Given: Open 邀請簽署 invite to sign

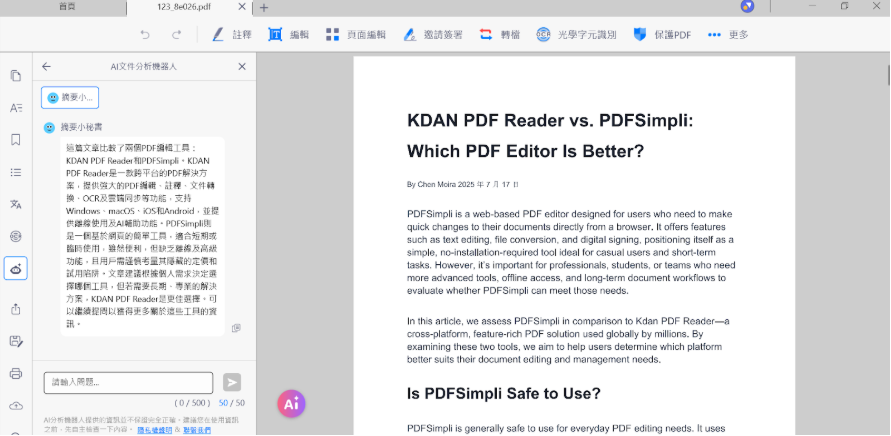Looking at the screenshot, I should point(433,35).
